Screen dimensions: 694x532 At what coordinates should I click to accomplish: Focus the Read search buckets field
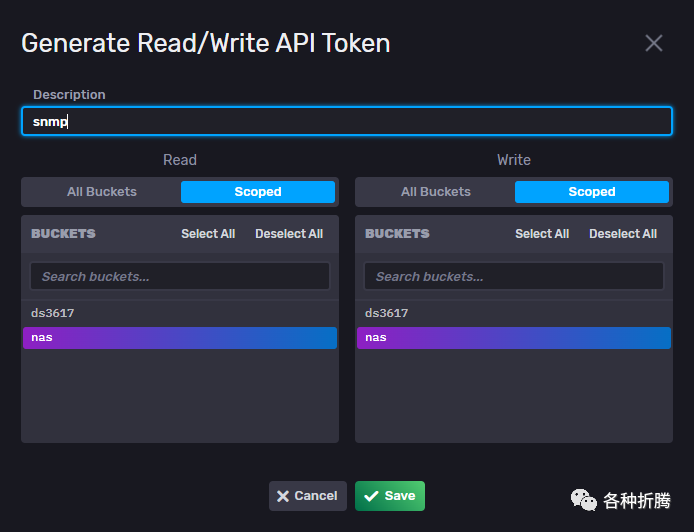pos(180,276)
